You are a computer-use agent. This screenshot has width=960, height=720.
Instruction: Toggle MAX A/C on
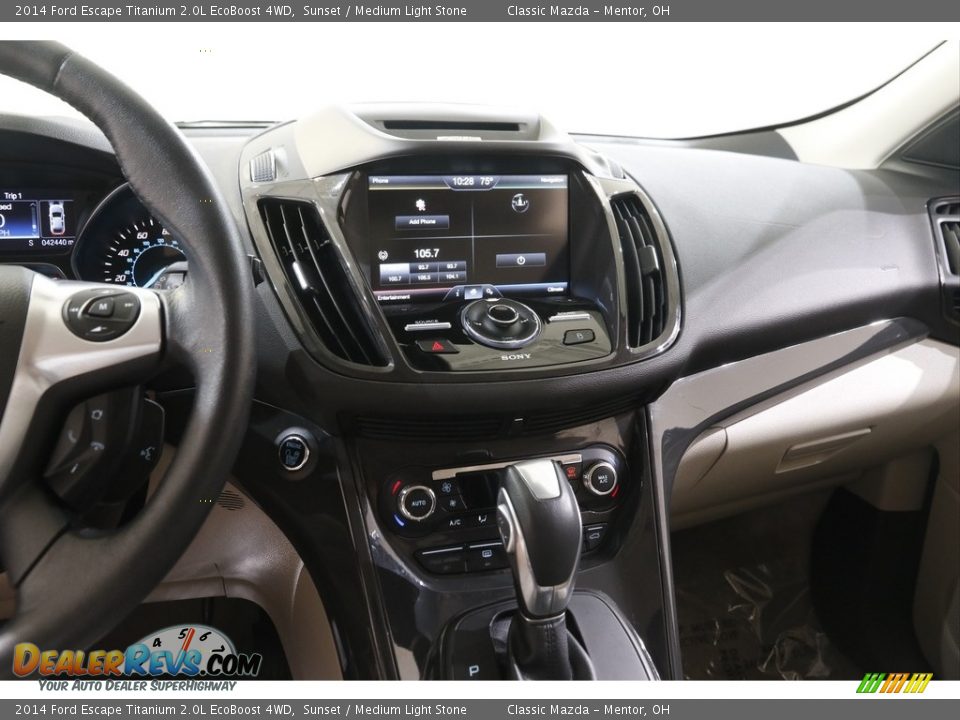(x=602, y=478)
